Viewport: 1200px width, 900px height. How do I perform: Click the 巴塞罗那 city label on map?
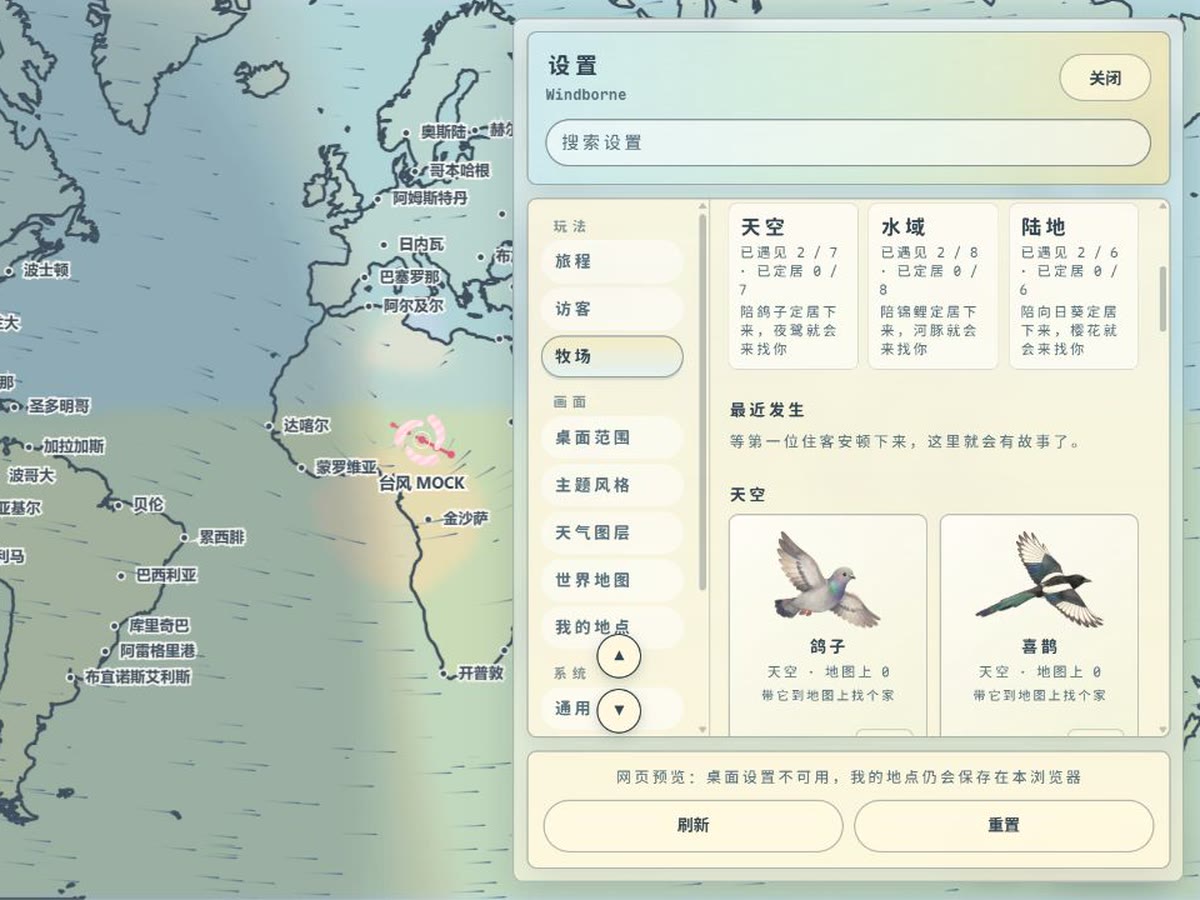tap(409, 277)
